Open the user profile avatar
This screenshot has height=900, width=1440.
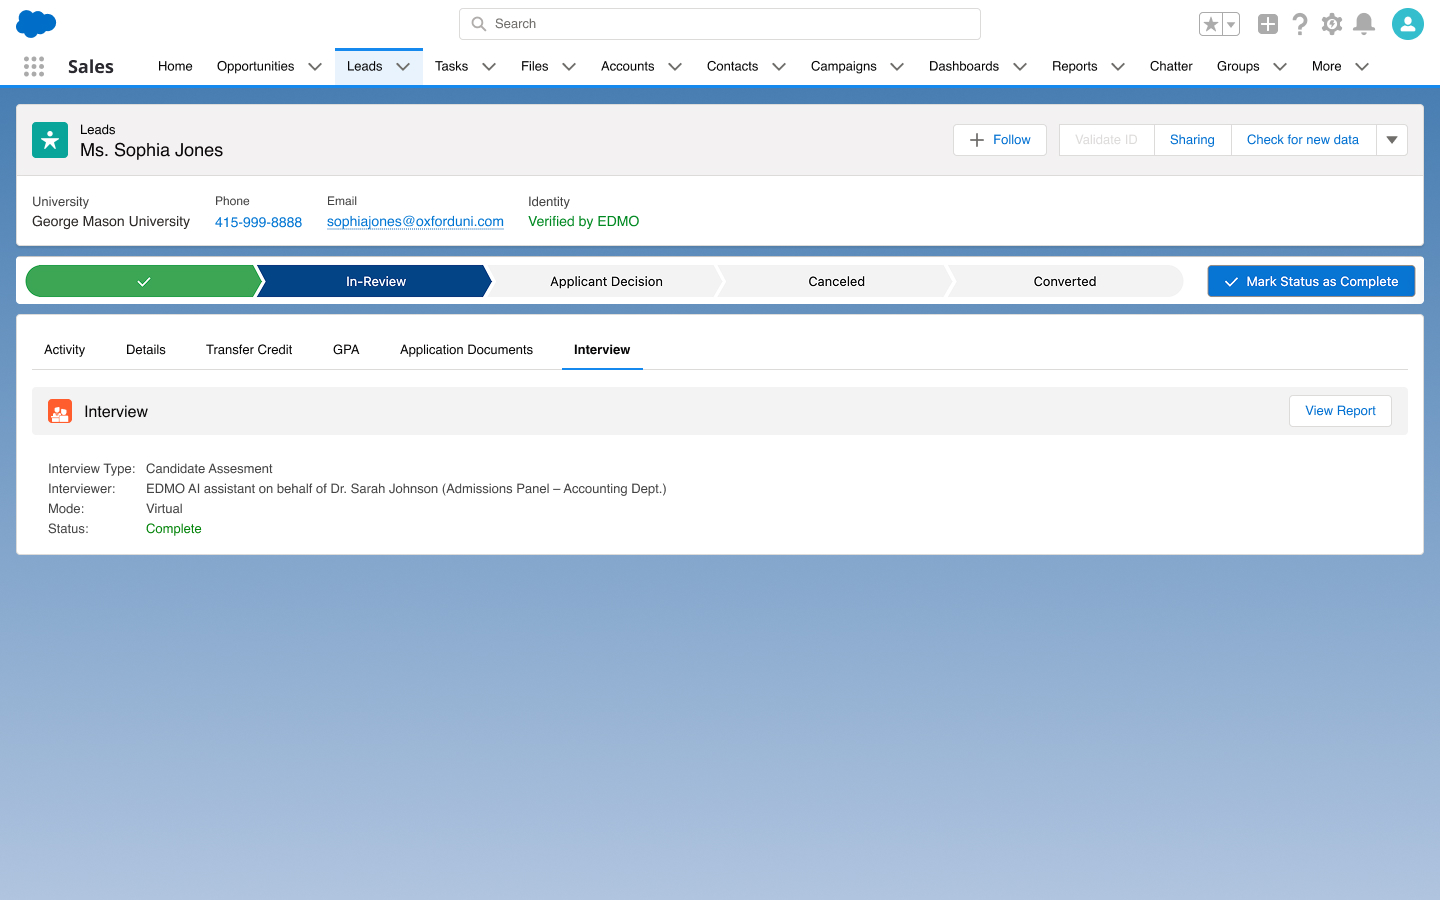coord(1407,24)
